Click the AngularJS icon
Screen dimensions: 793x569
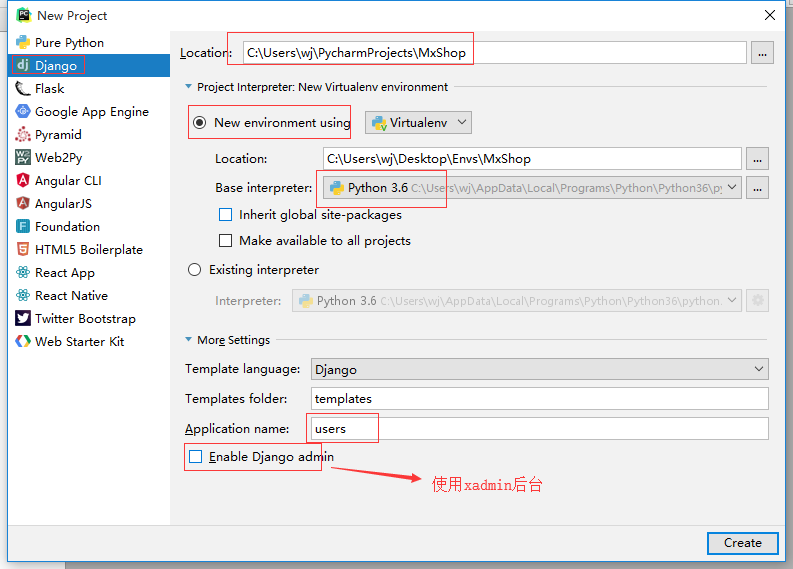23,203
